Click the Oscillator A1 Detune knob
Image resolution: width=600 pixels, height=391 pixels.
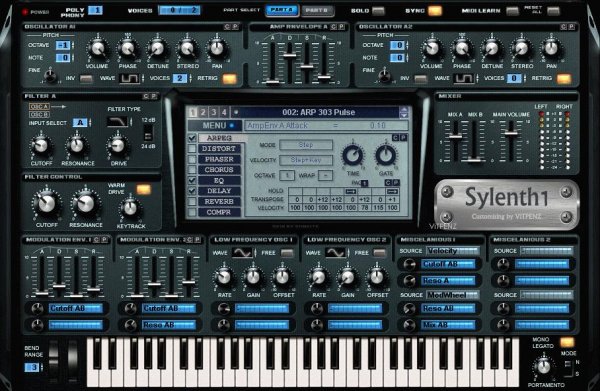[x=157, y=49]
